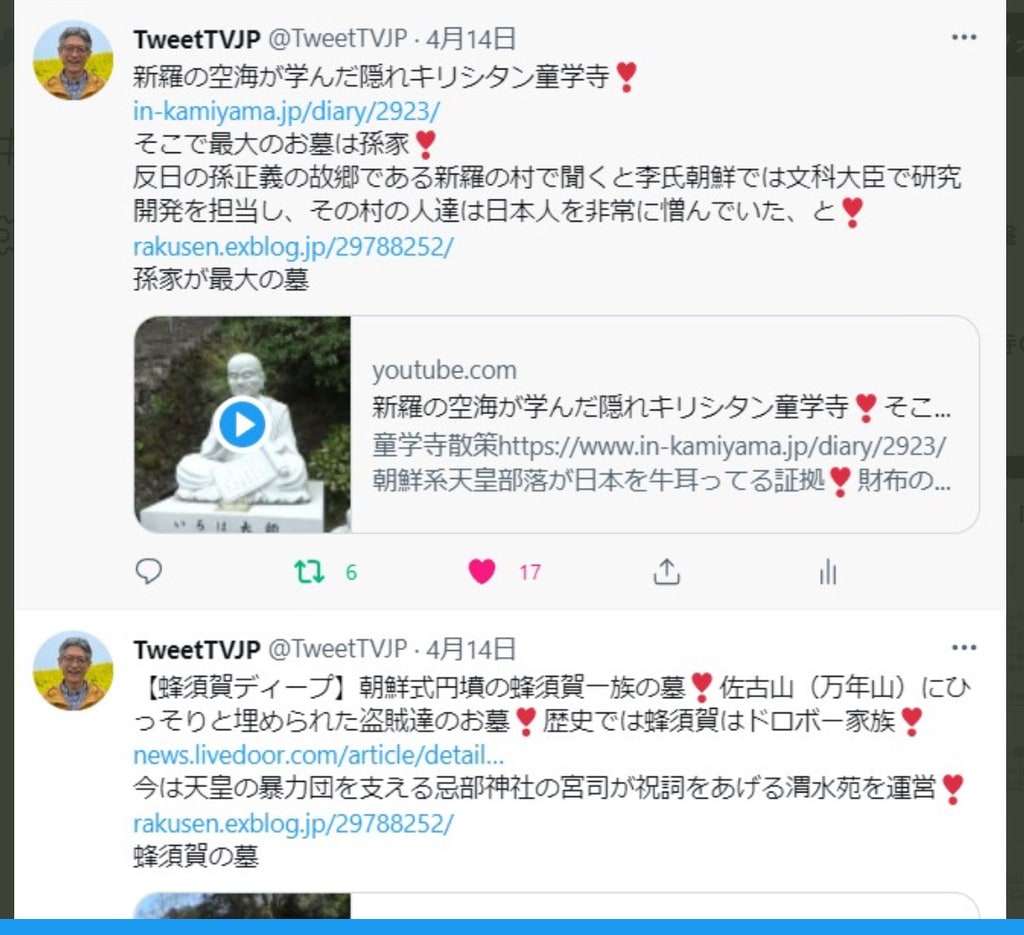Click second tweet's profile avatar

(x=73, y=671)
